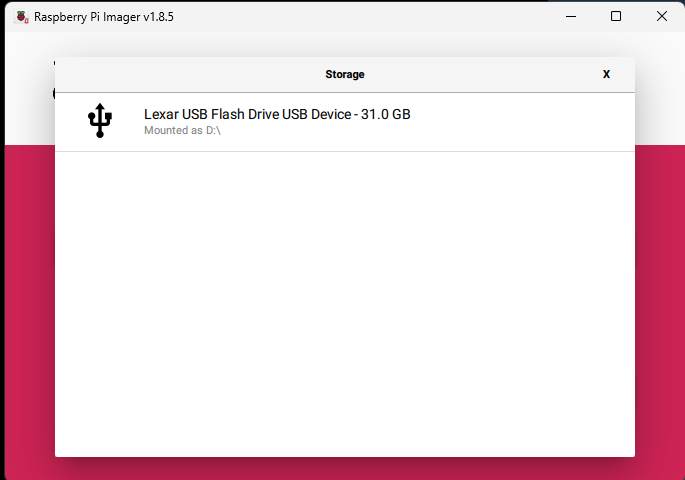Click the USB drive icon for the Lexar device
685x480 pixels.
[x=100, y=121]
